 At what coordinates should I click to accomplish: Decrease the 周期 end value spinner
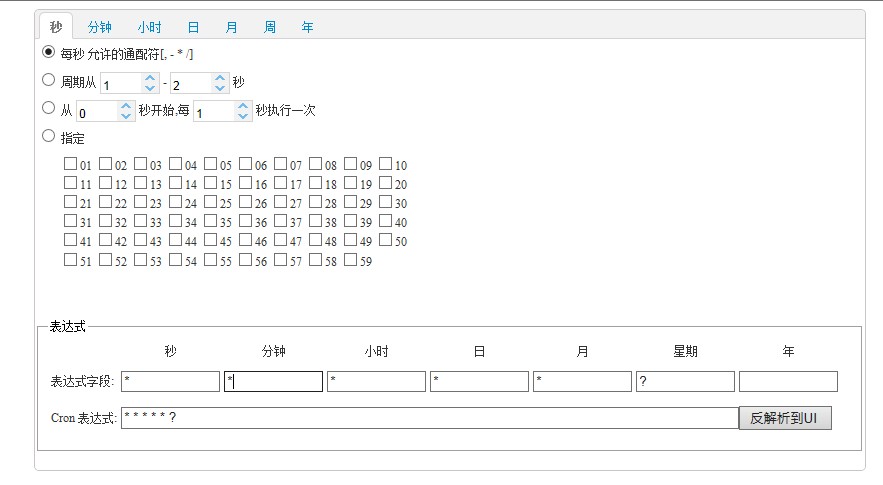pyautogui.click(x=220, y=88)
